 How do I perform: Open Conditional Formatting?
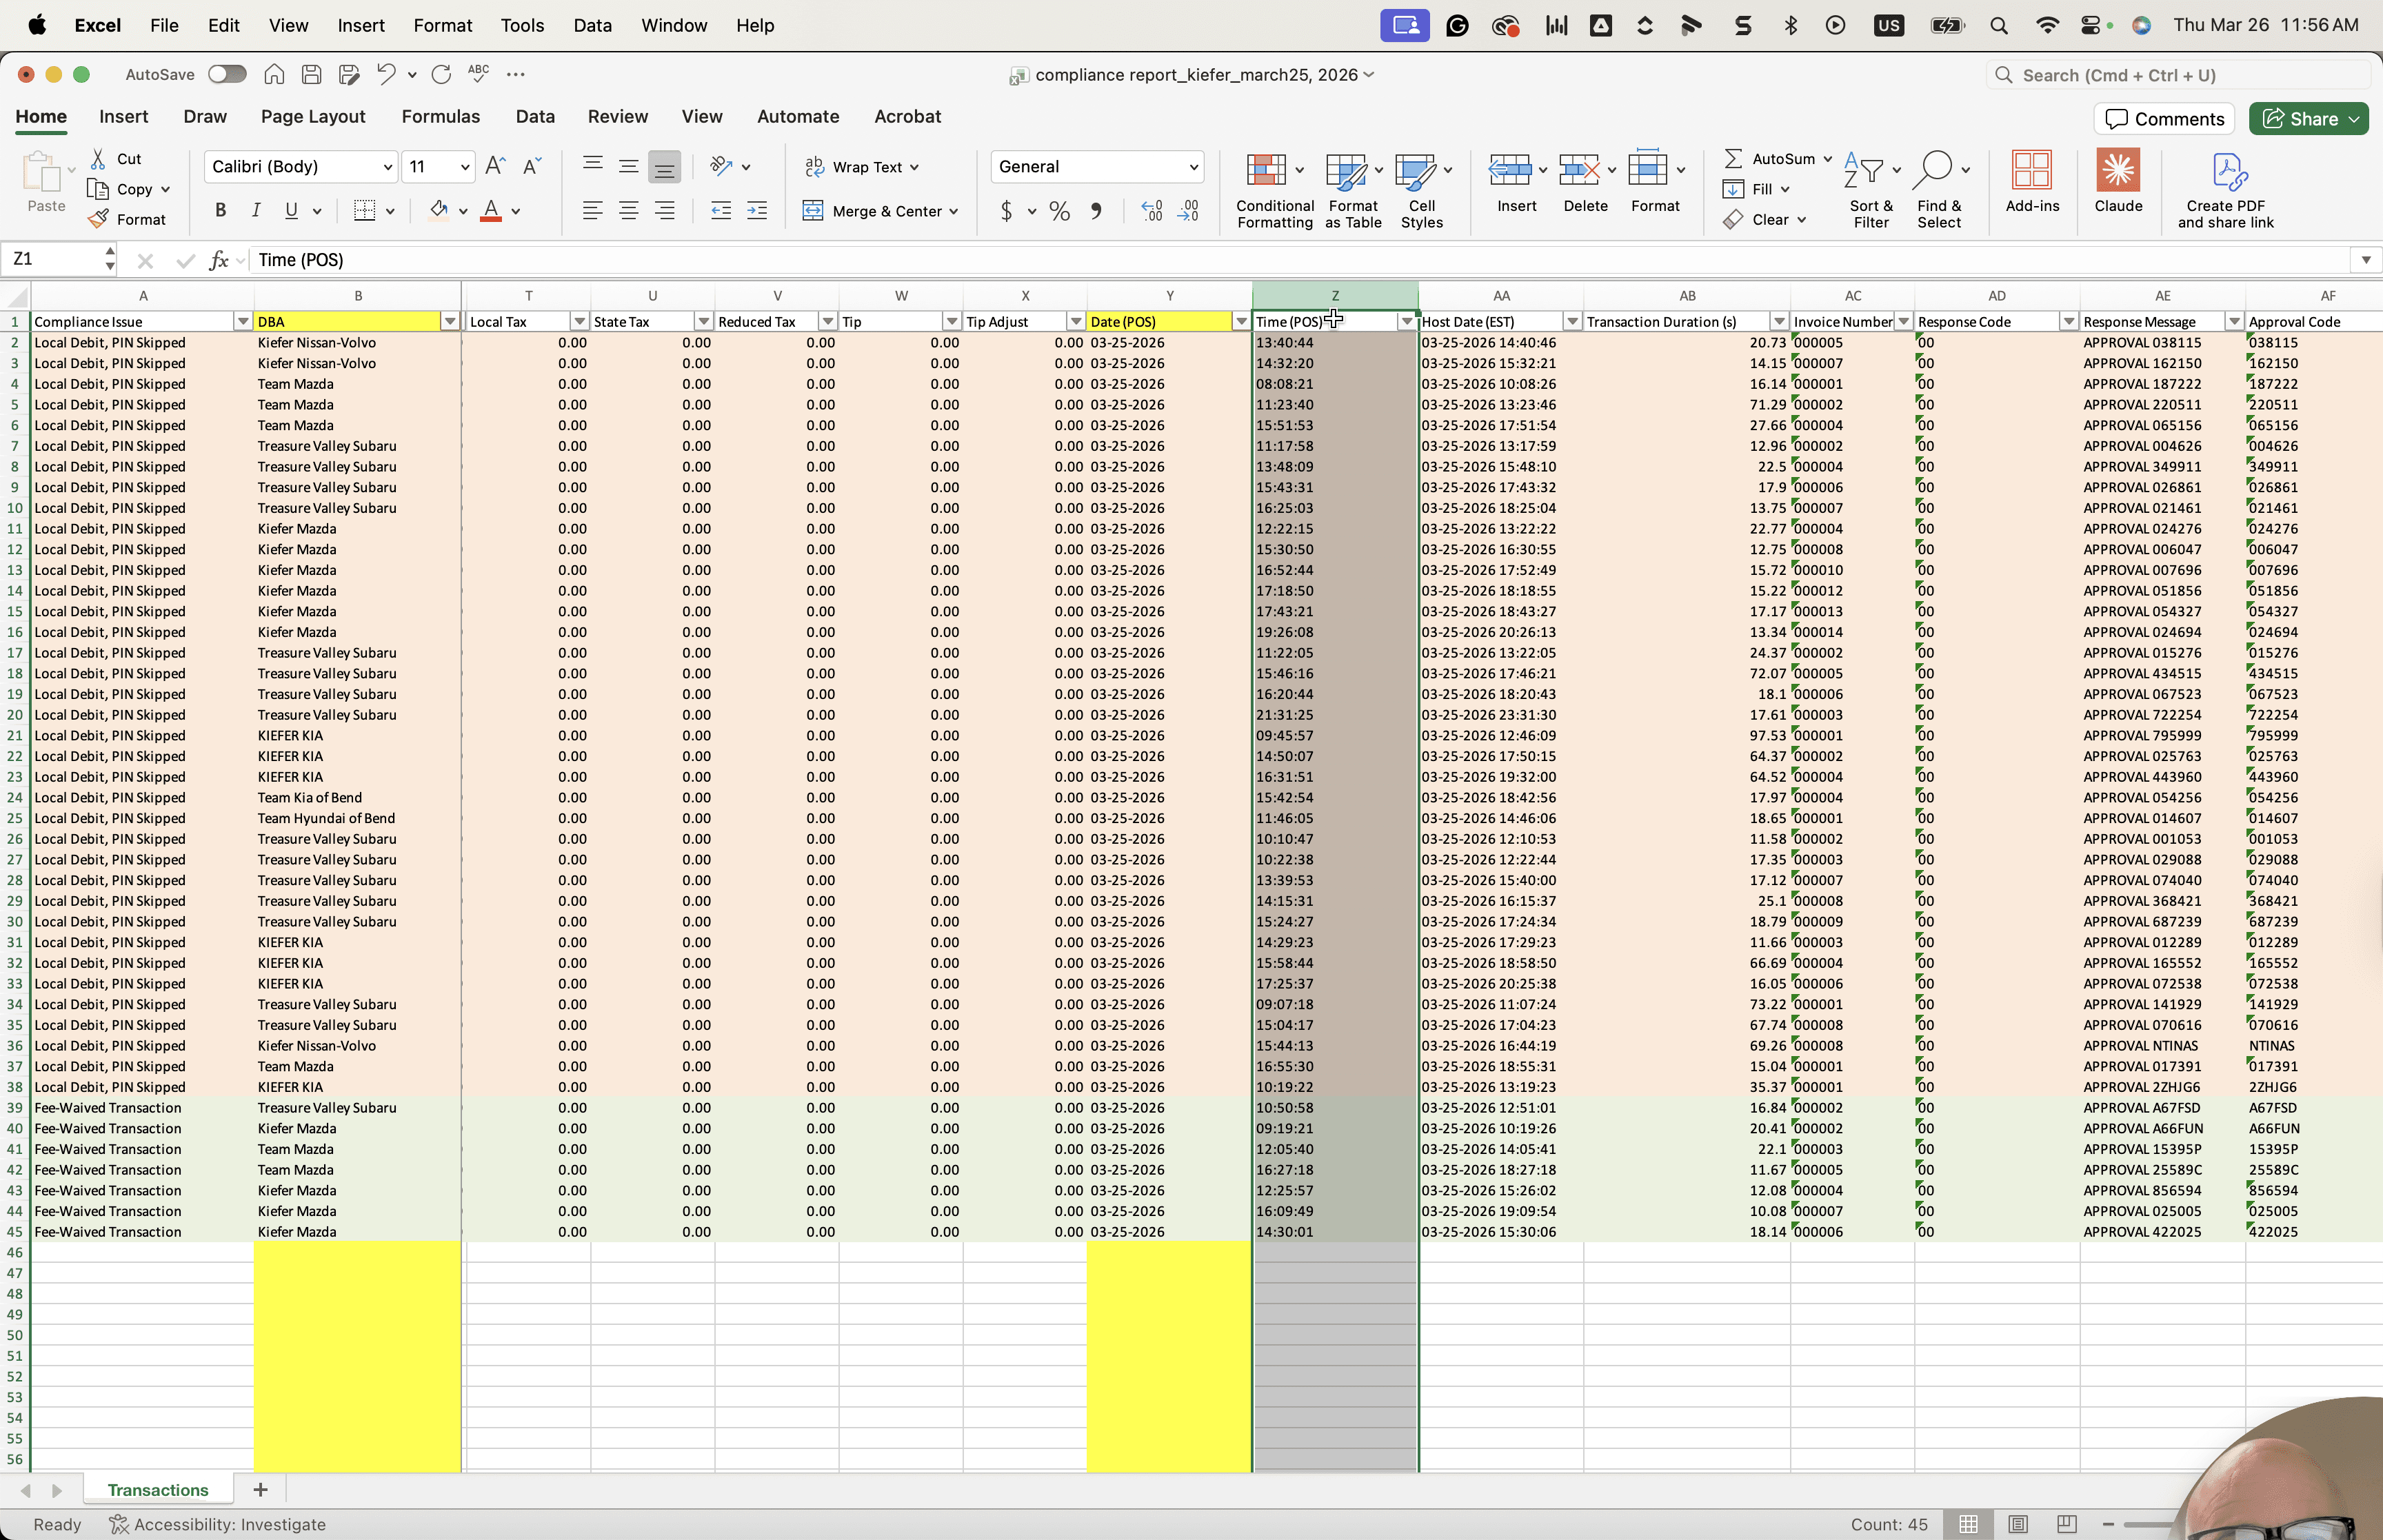click(x=1275, y=190)
